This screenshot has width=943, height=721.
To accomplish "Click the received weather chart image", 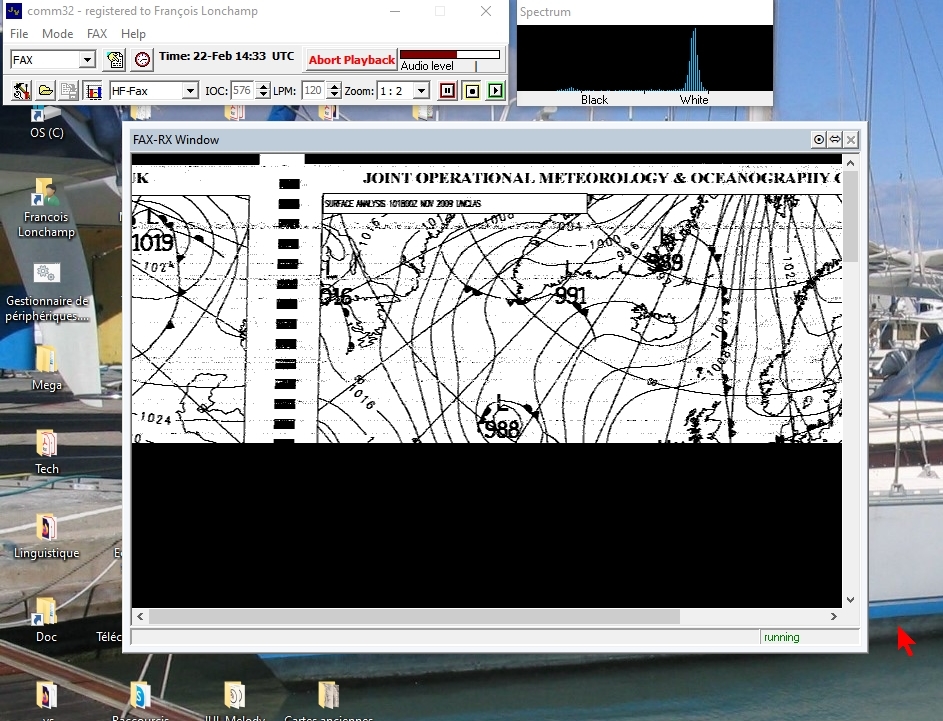I will 487,299.
